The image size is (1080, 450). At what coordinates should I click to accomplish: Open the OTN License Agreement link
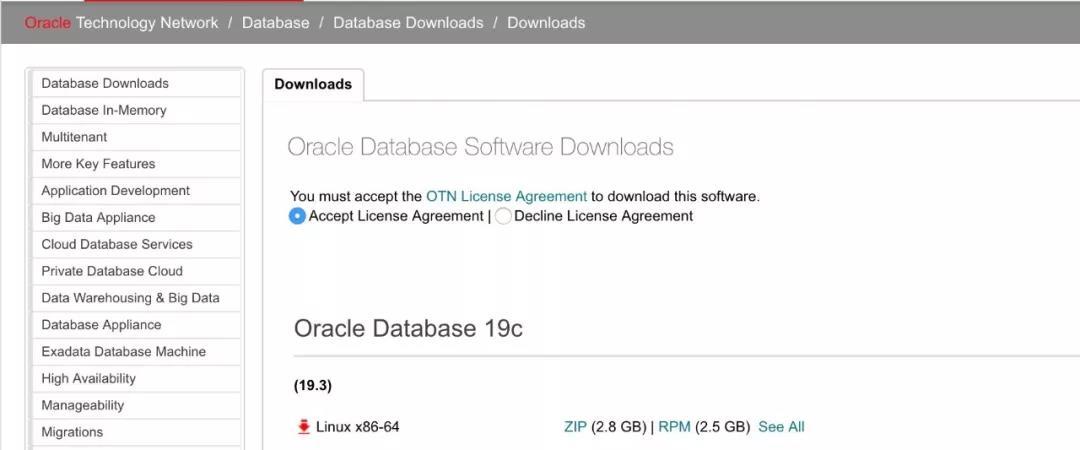(506, 196)
